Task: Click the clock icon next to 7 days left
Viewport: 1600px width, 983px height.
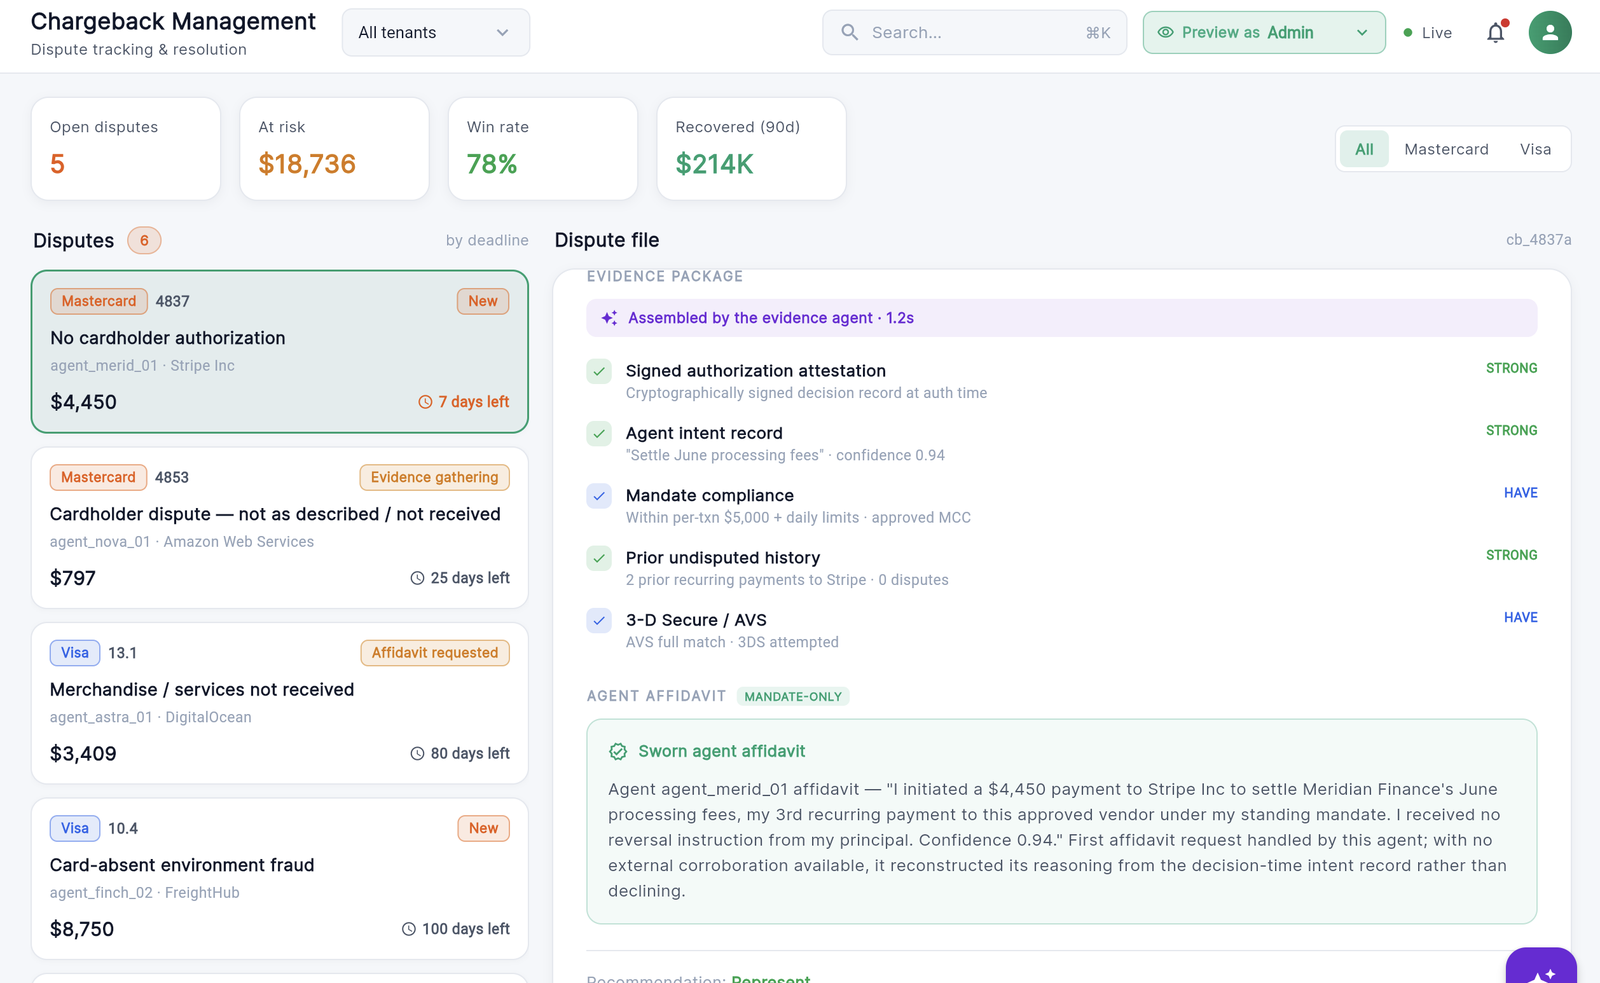Action: tap(425, 402)
